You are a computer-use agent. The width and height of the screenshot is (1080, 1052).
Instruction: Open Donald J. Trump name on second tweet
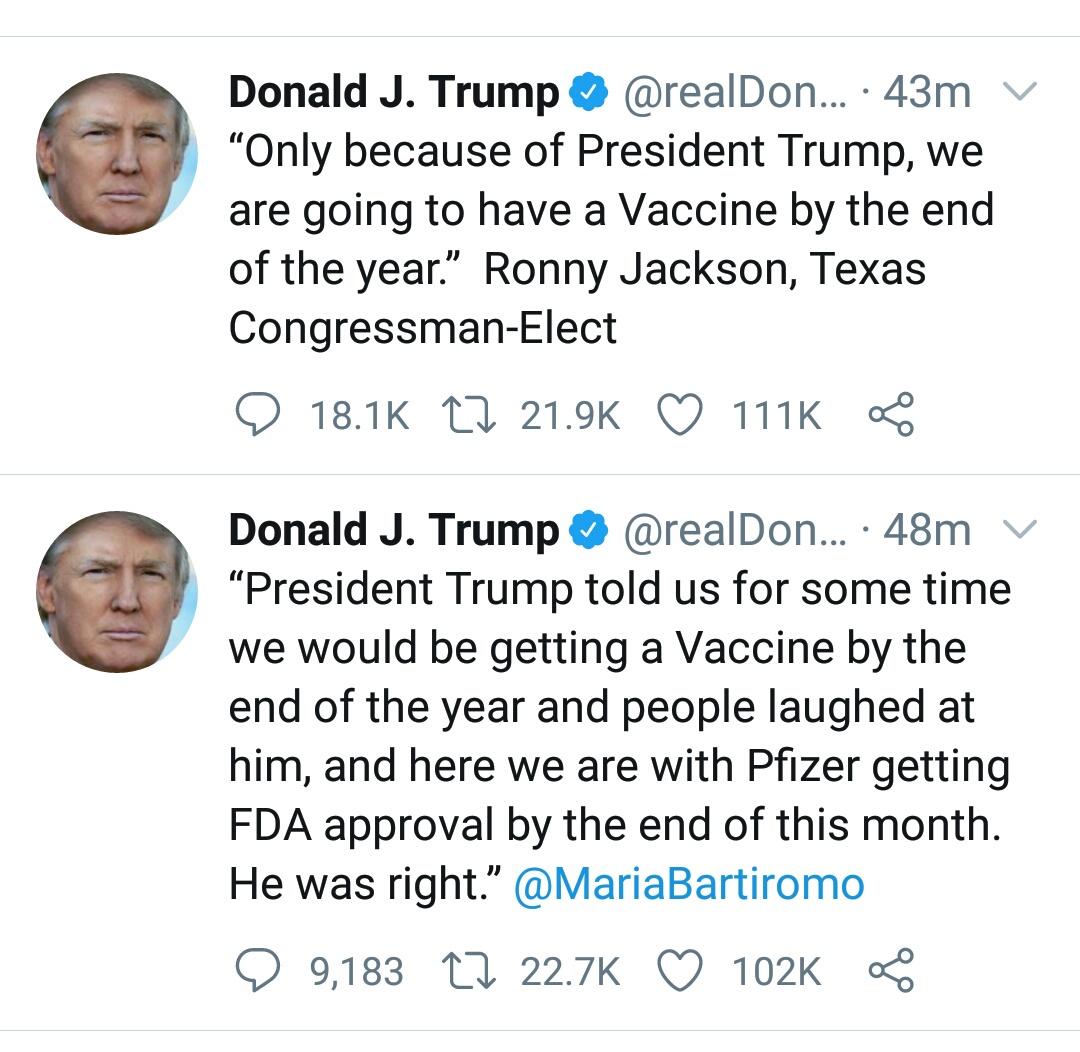click(394, 530)
